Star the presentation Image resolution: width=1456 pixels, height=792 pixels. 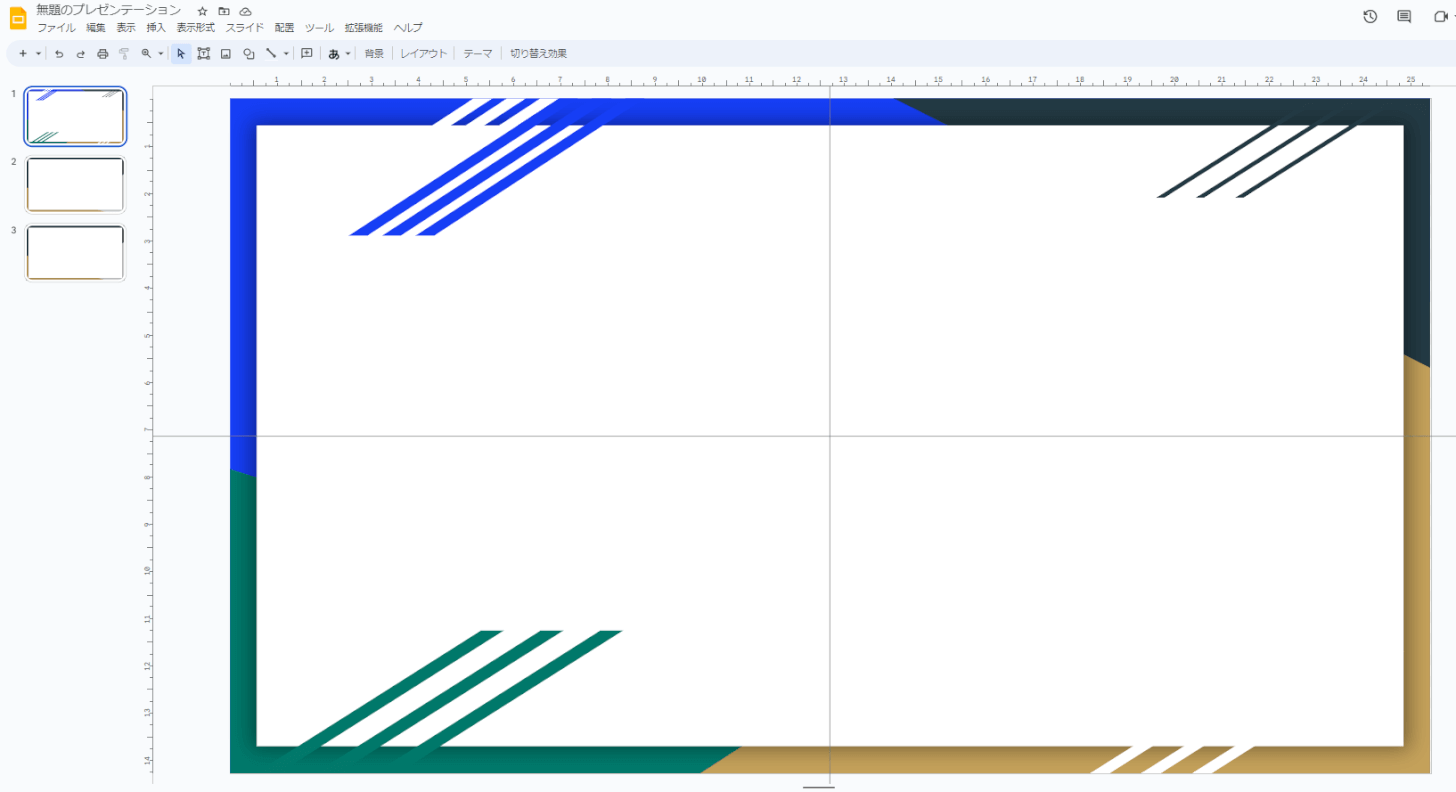click(x=202, y=11)
